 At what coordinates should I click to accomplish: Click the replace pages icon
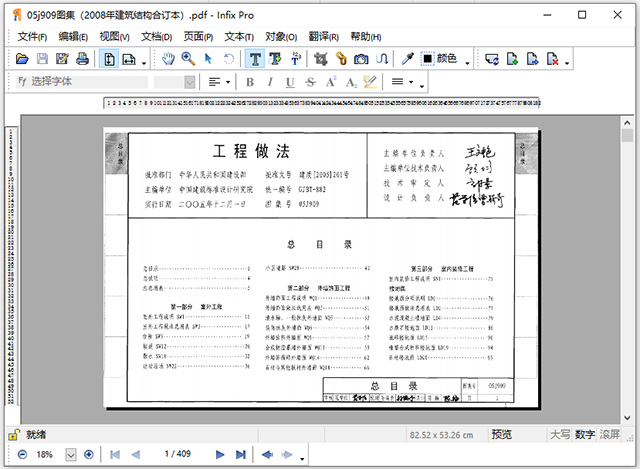492,59
